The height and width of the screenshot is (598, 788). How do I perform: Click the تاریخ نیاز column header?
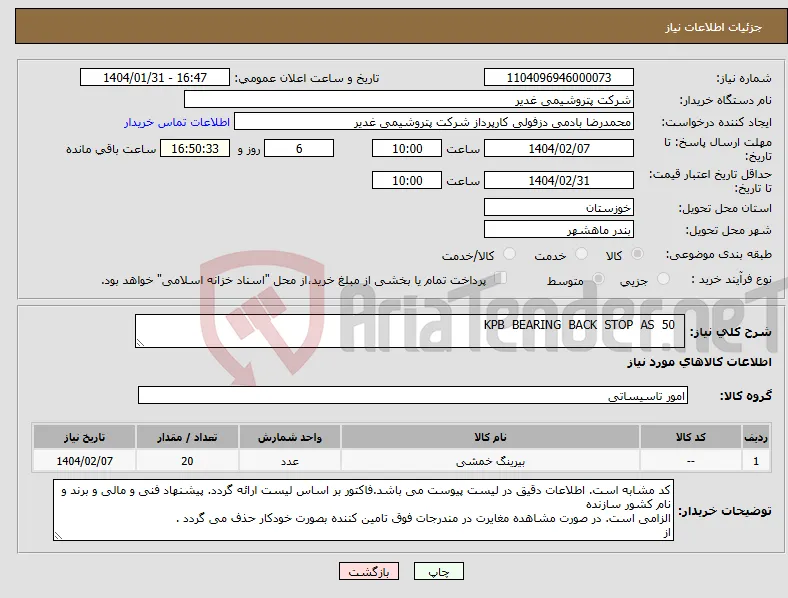(x=84, y=437)
